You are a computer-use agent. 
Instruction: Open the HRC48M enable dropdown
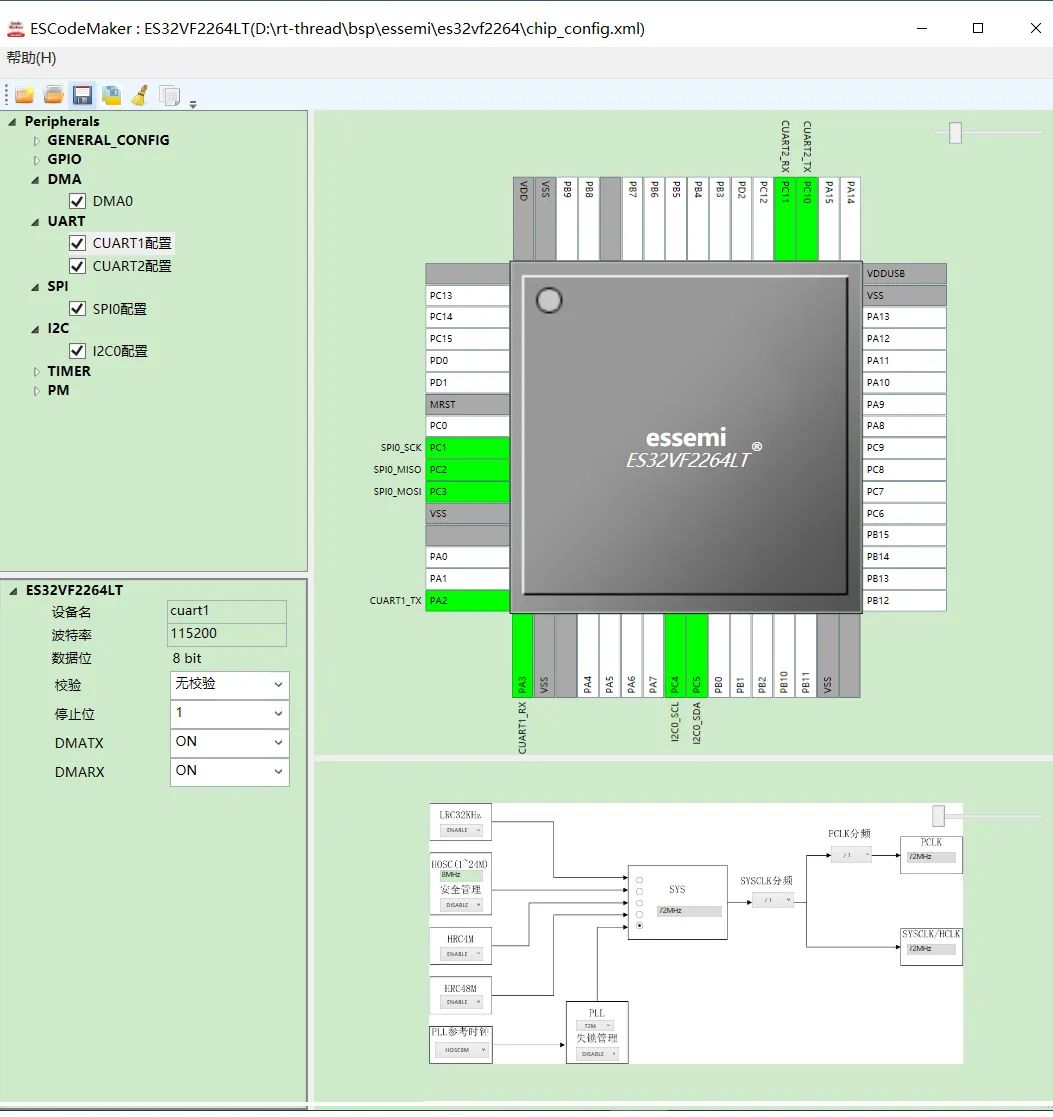pos(461,1002)
